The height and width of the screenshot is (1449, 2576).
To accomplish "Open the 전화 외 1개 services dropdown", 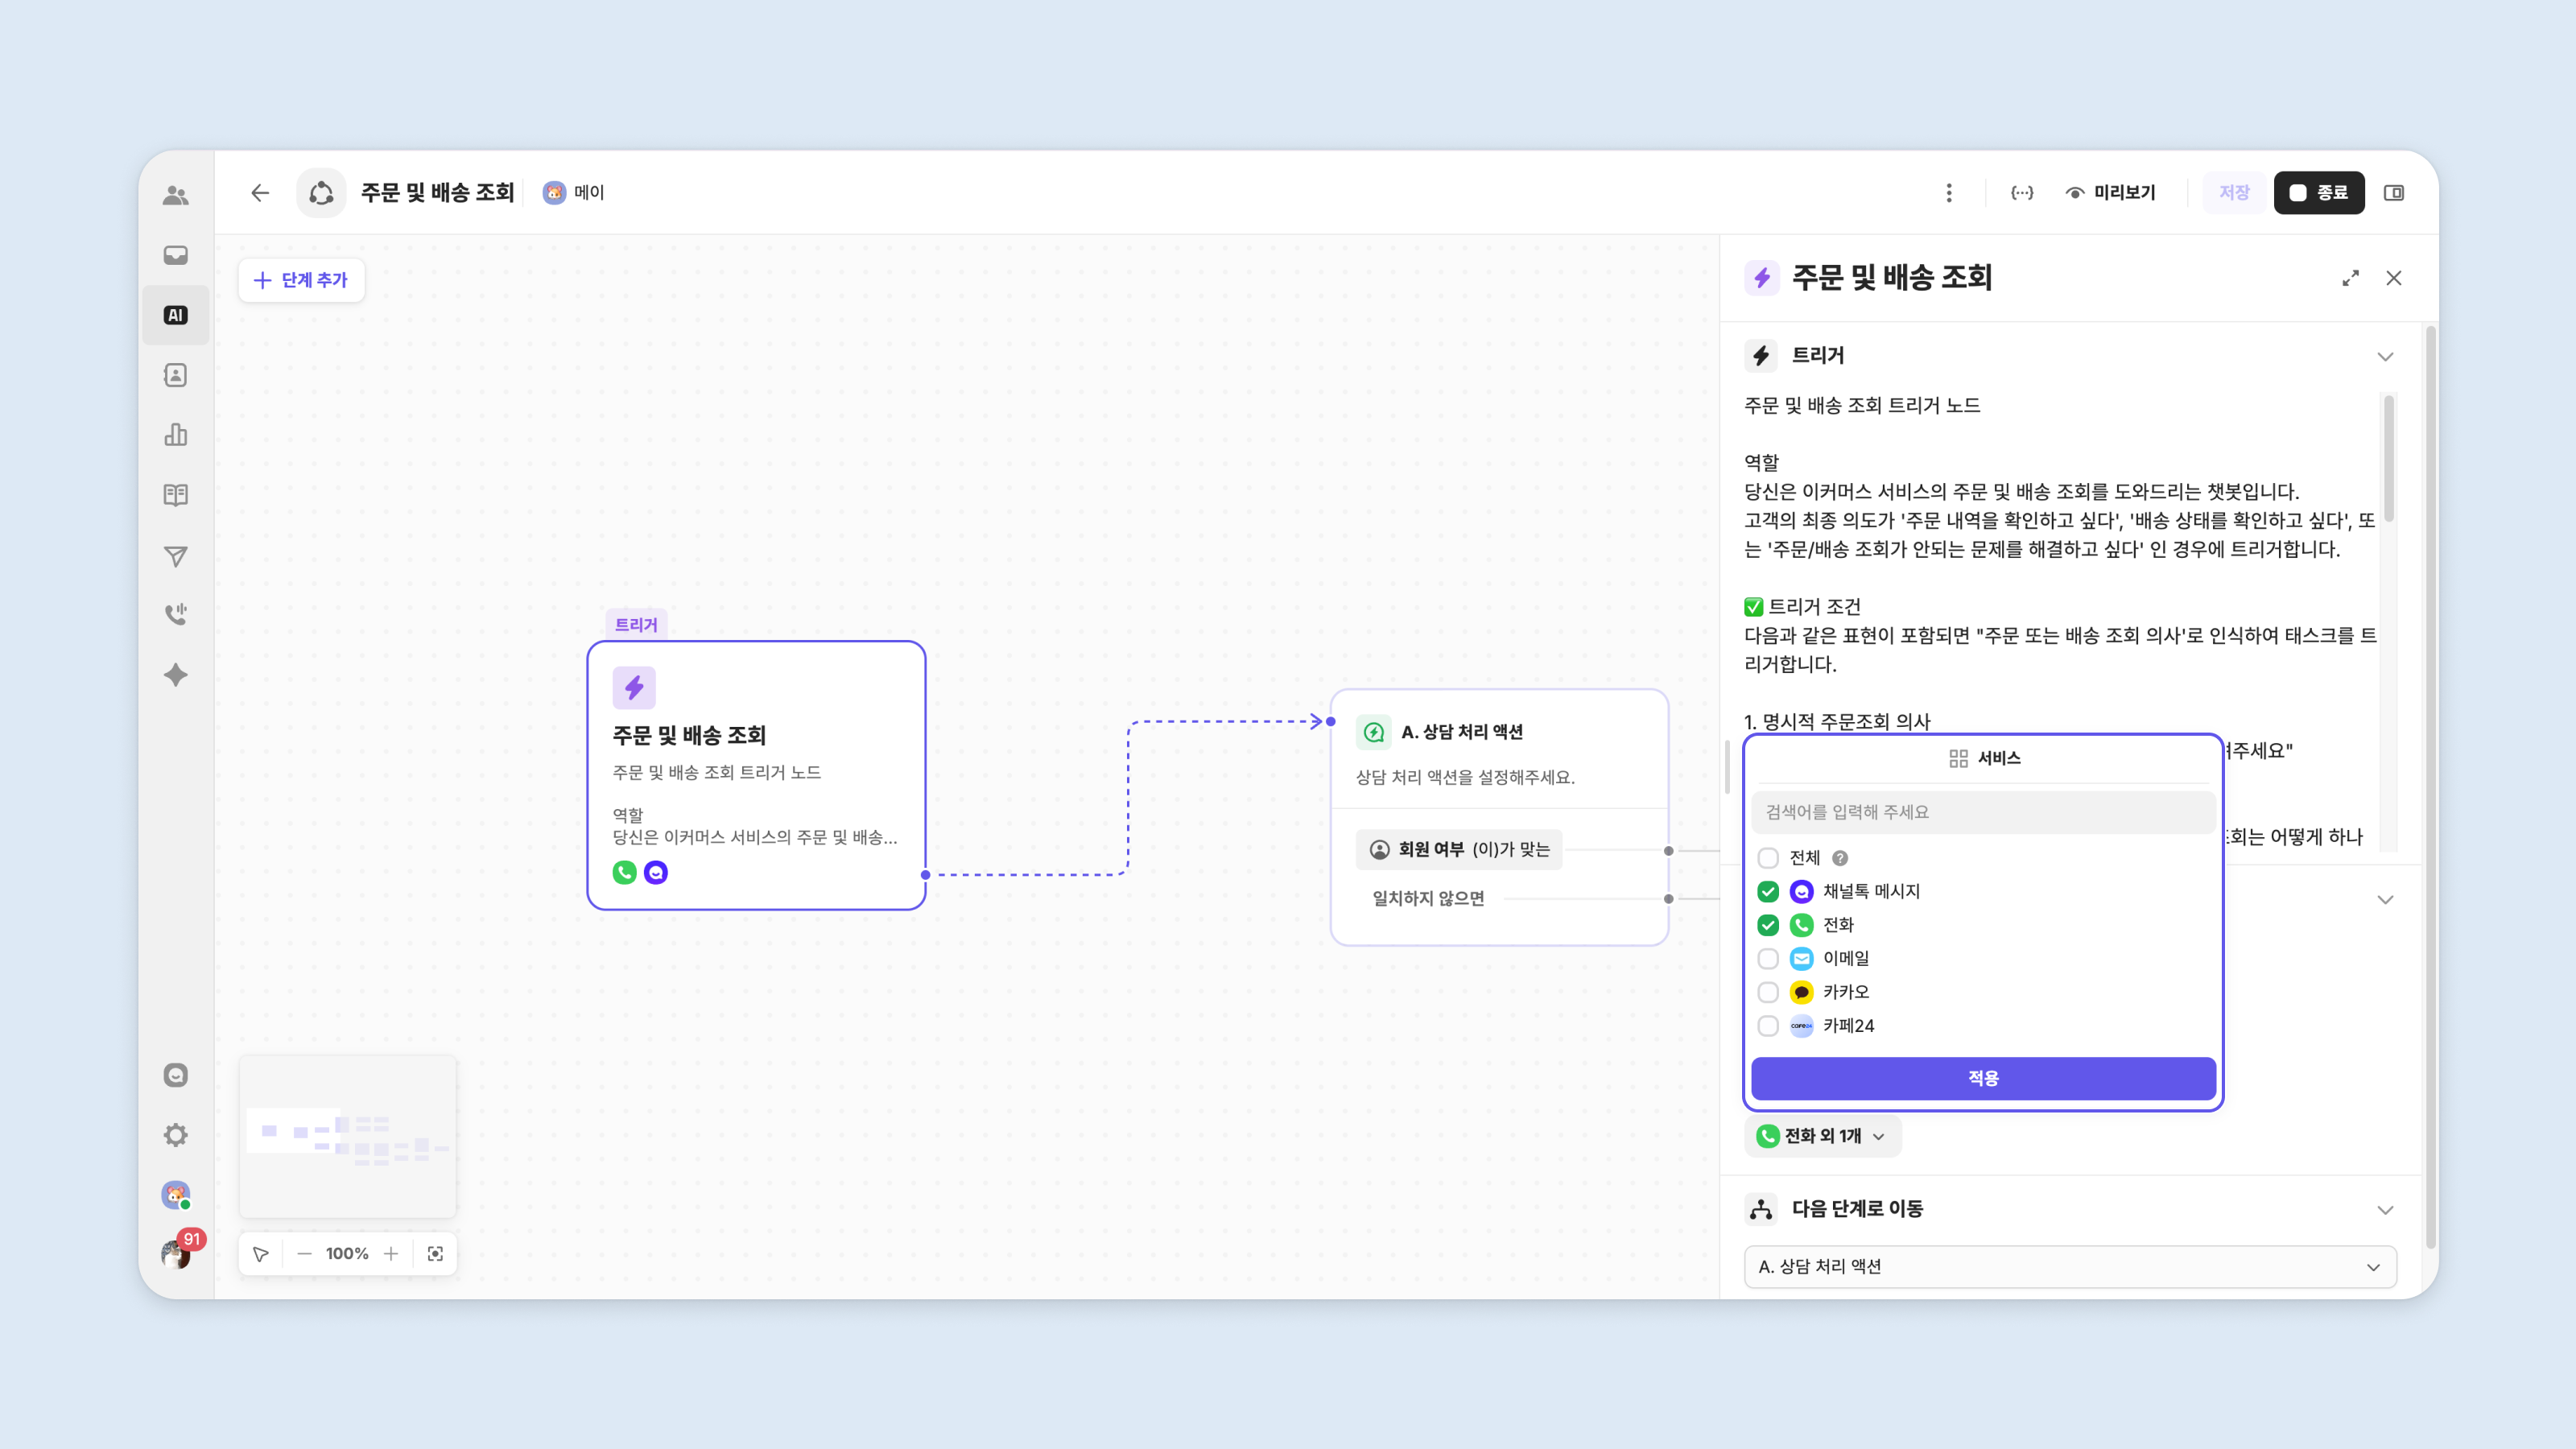I will click(1822, 1136).
